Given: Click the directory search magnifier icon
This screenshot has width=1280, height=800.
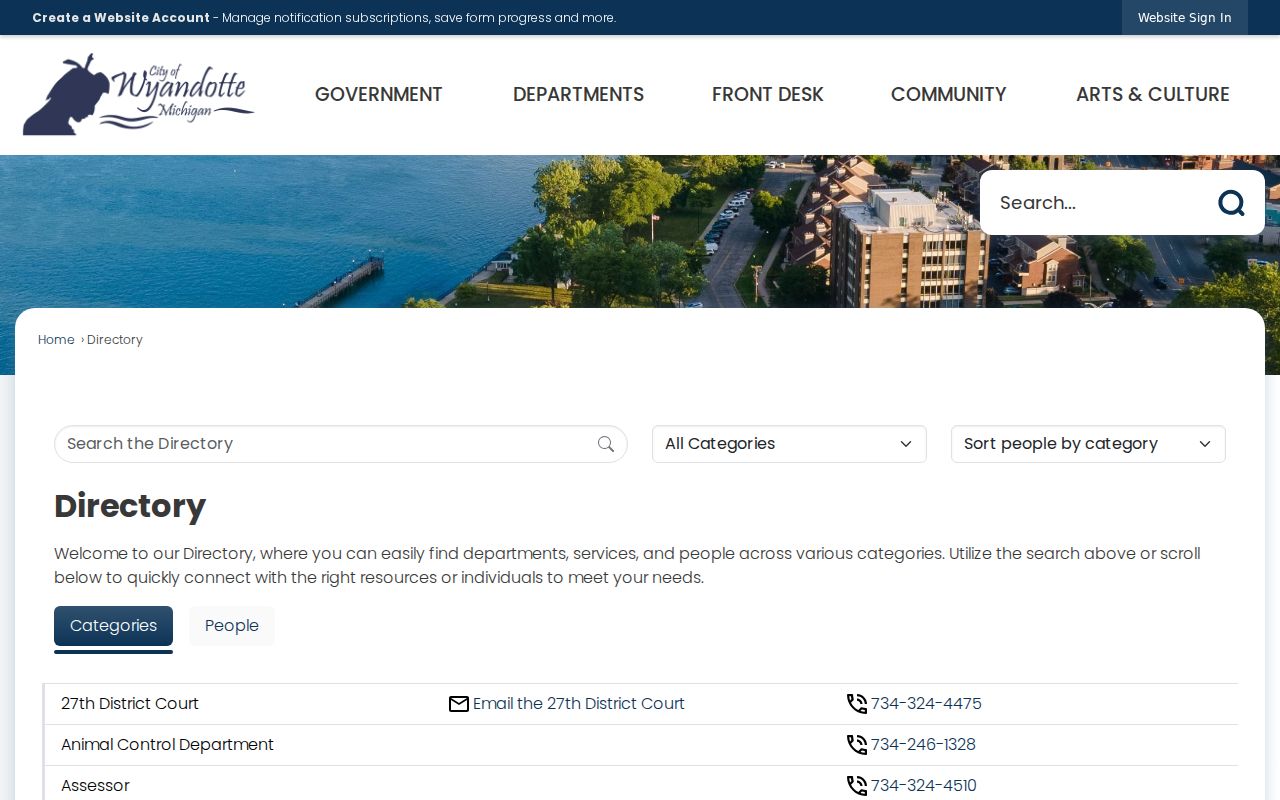Looking at the screenshot, I should click(x=606, y=444).
